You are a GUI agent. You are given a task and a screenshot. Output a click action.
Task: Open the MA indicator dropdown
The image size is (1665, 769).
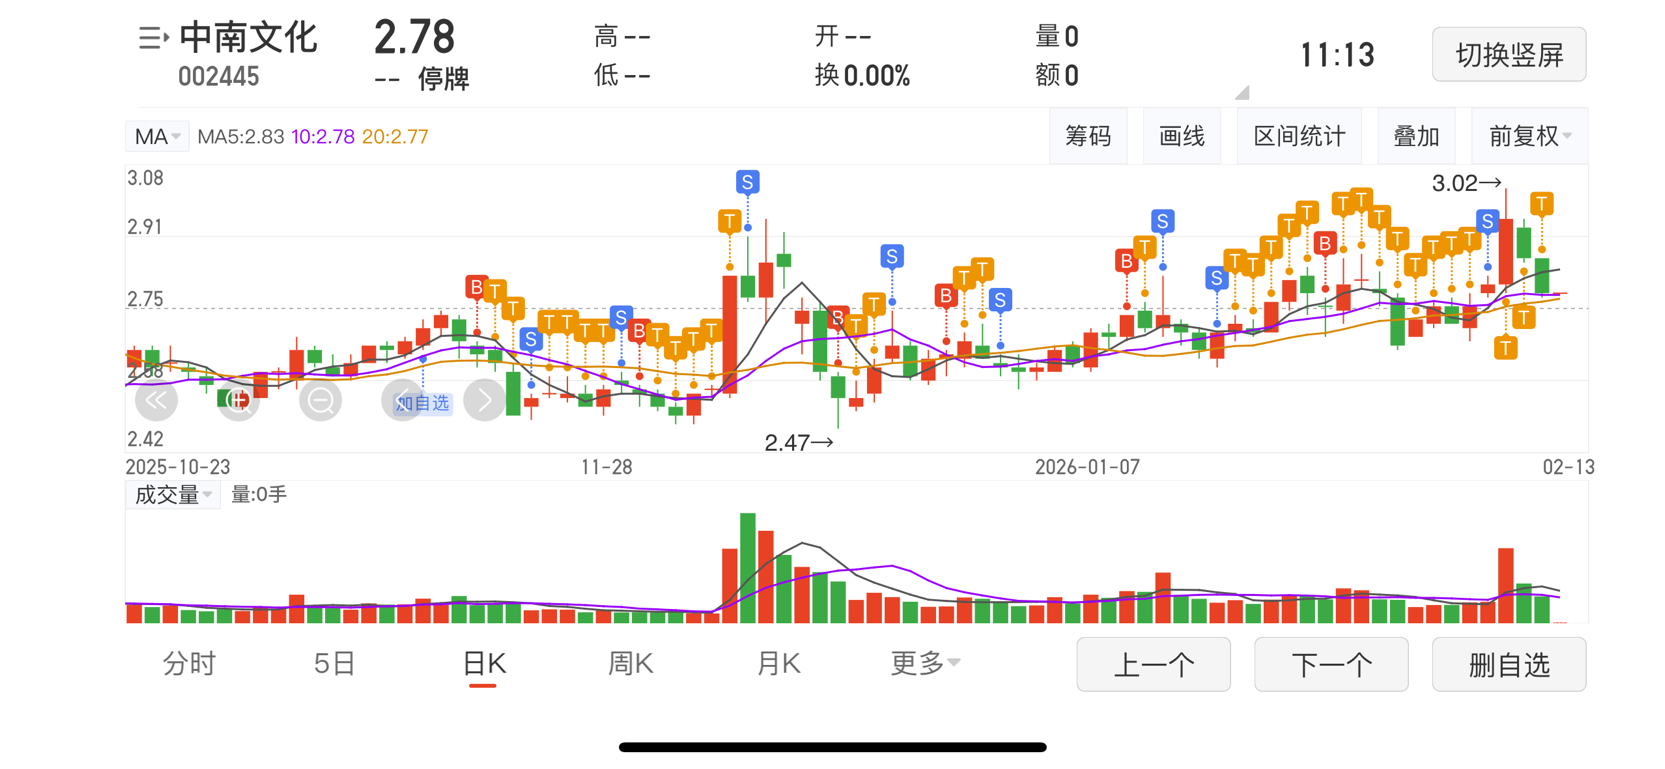tap(157, 137)
